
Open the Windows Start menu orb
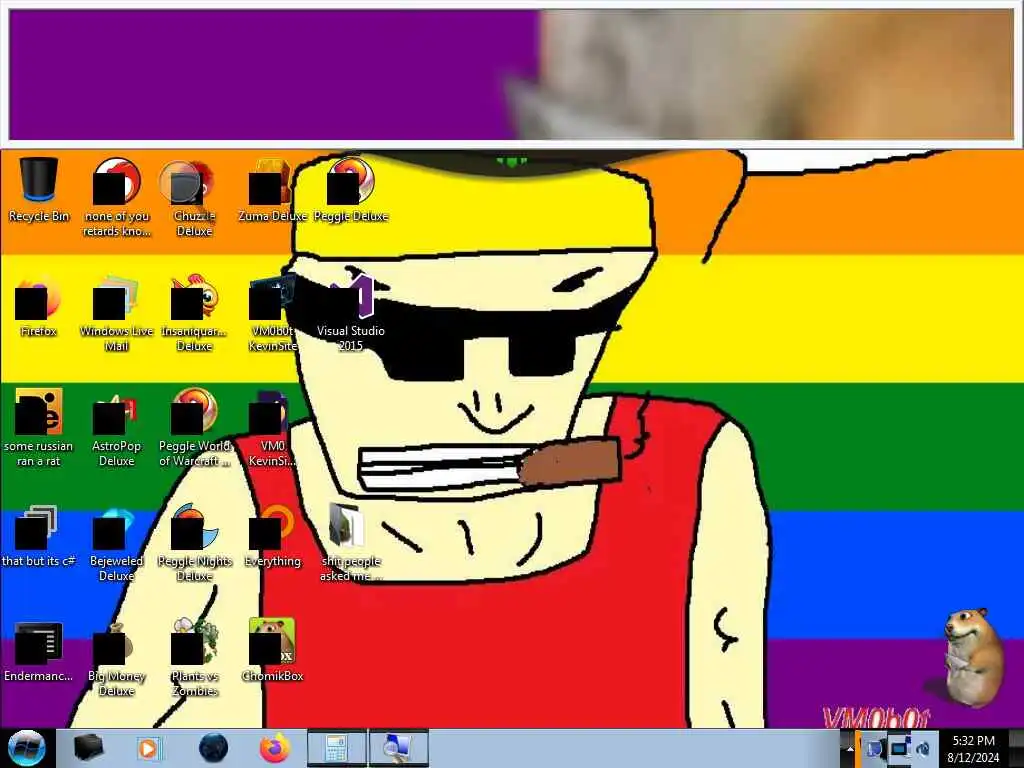coord(27,748)
